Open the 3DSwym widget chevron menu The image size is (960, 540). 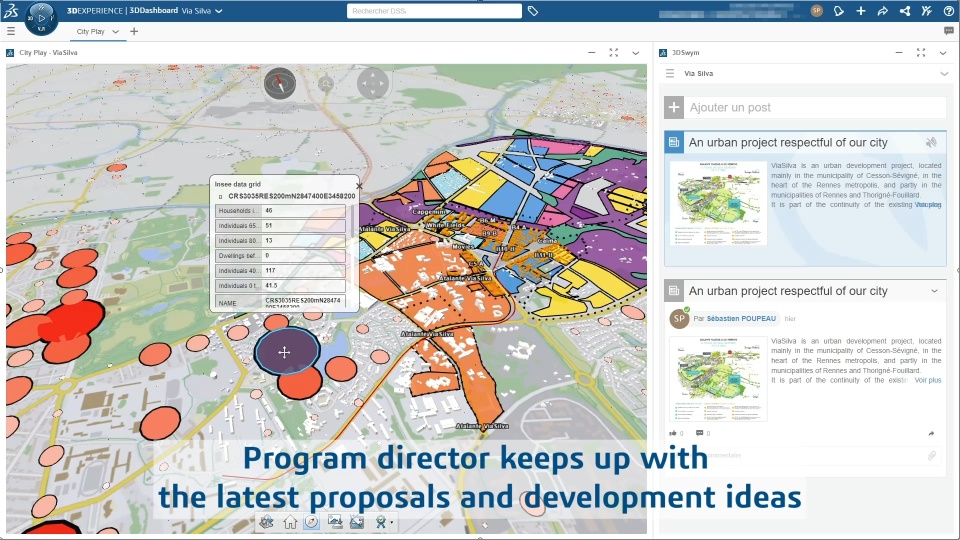[x=943, y=53]
